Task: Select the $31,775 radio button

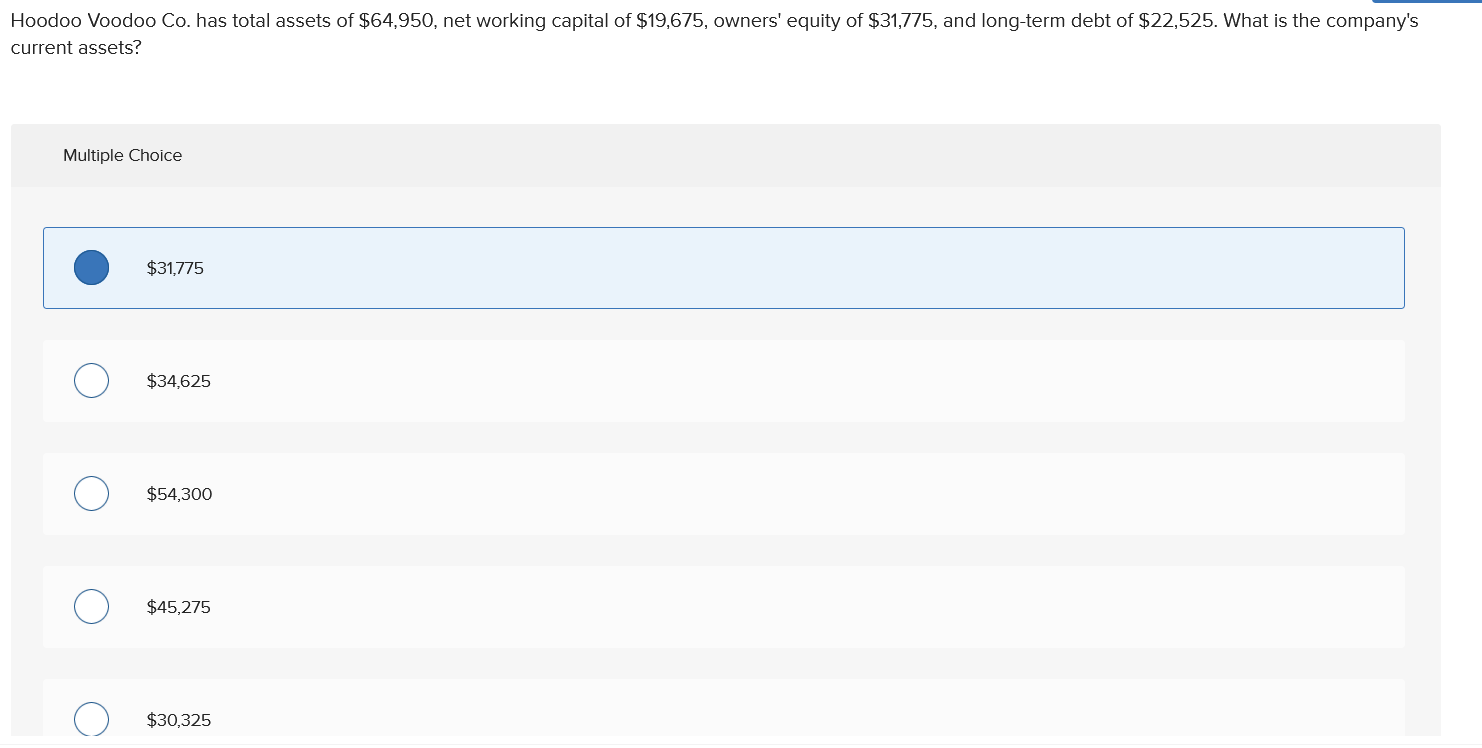Action: [92, 268]
